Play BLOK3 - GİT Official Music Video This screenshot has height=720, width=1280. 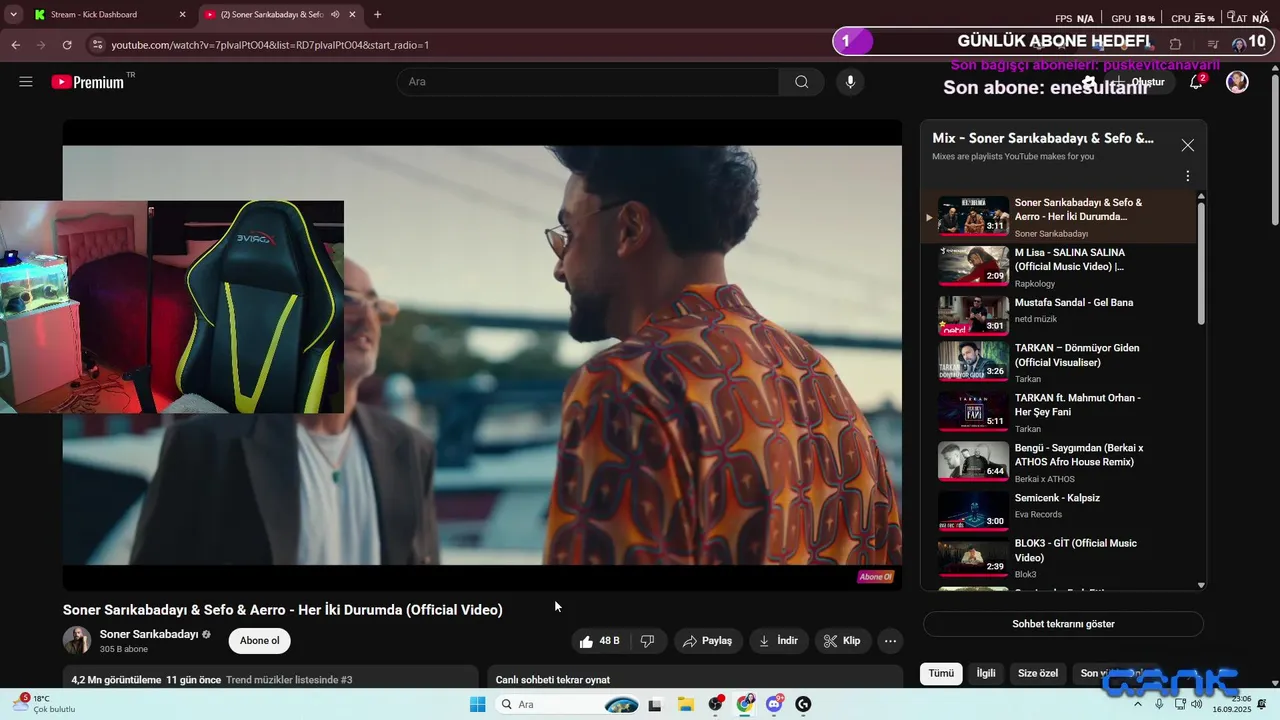pos(1058,560)
